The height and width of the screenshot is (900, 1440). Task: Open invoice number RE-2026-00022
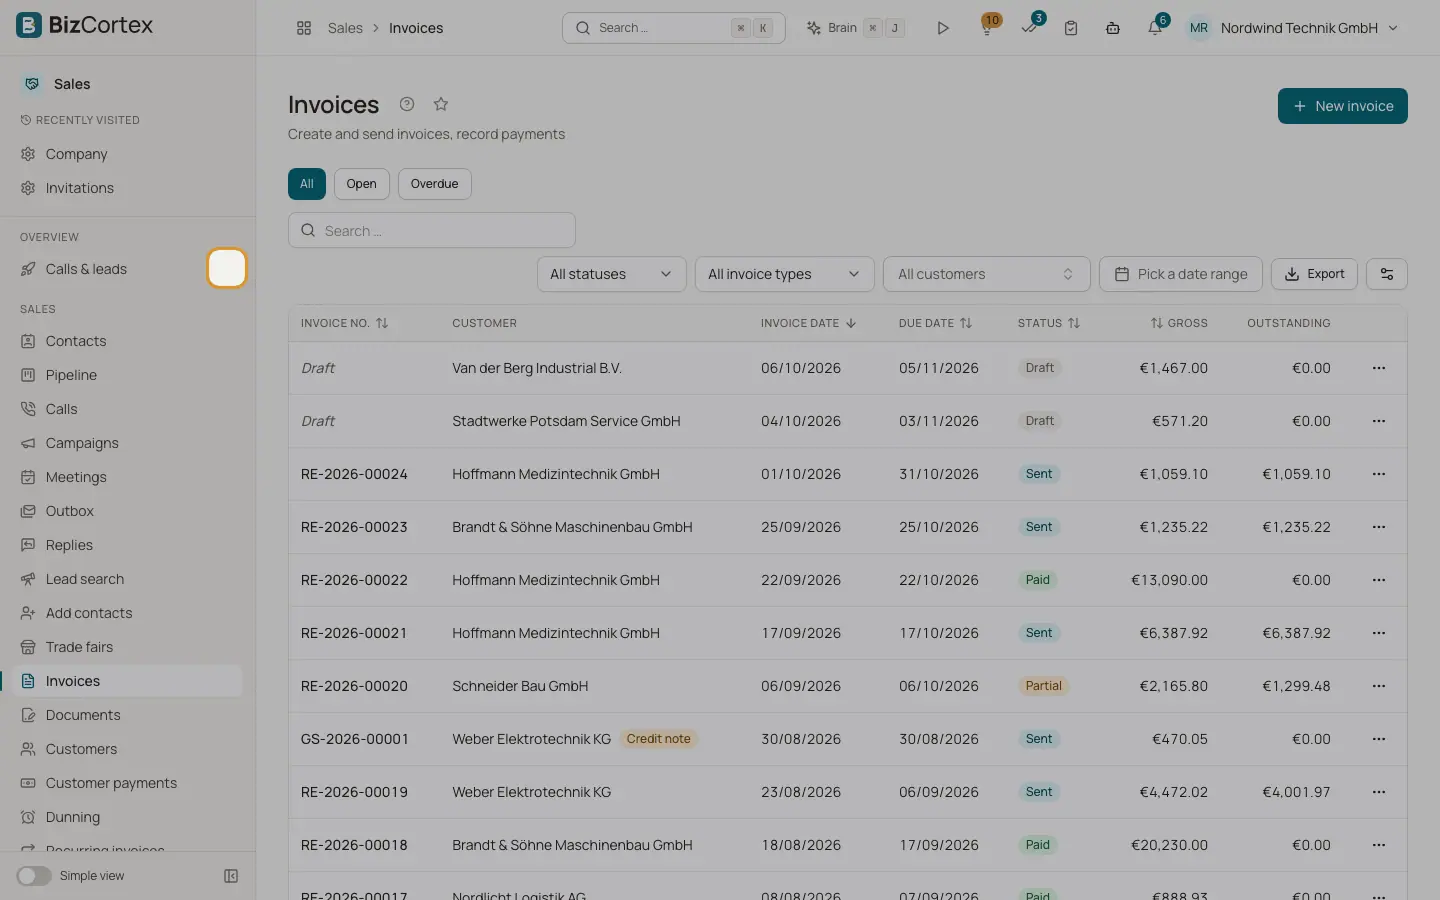click(354, 580)
